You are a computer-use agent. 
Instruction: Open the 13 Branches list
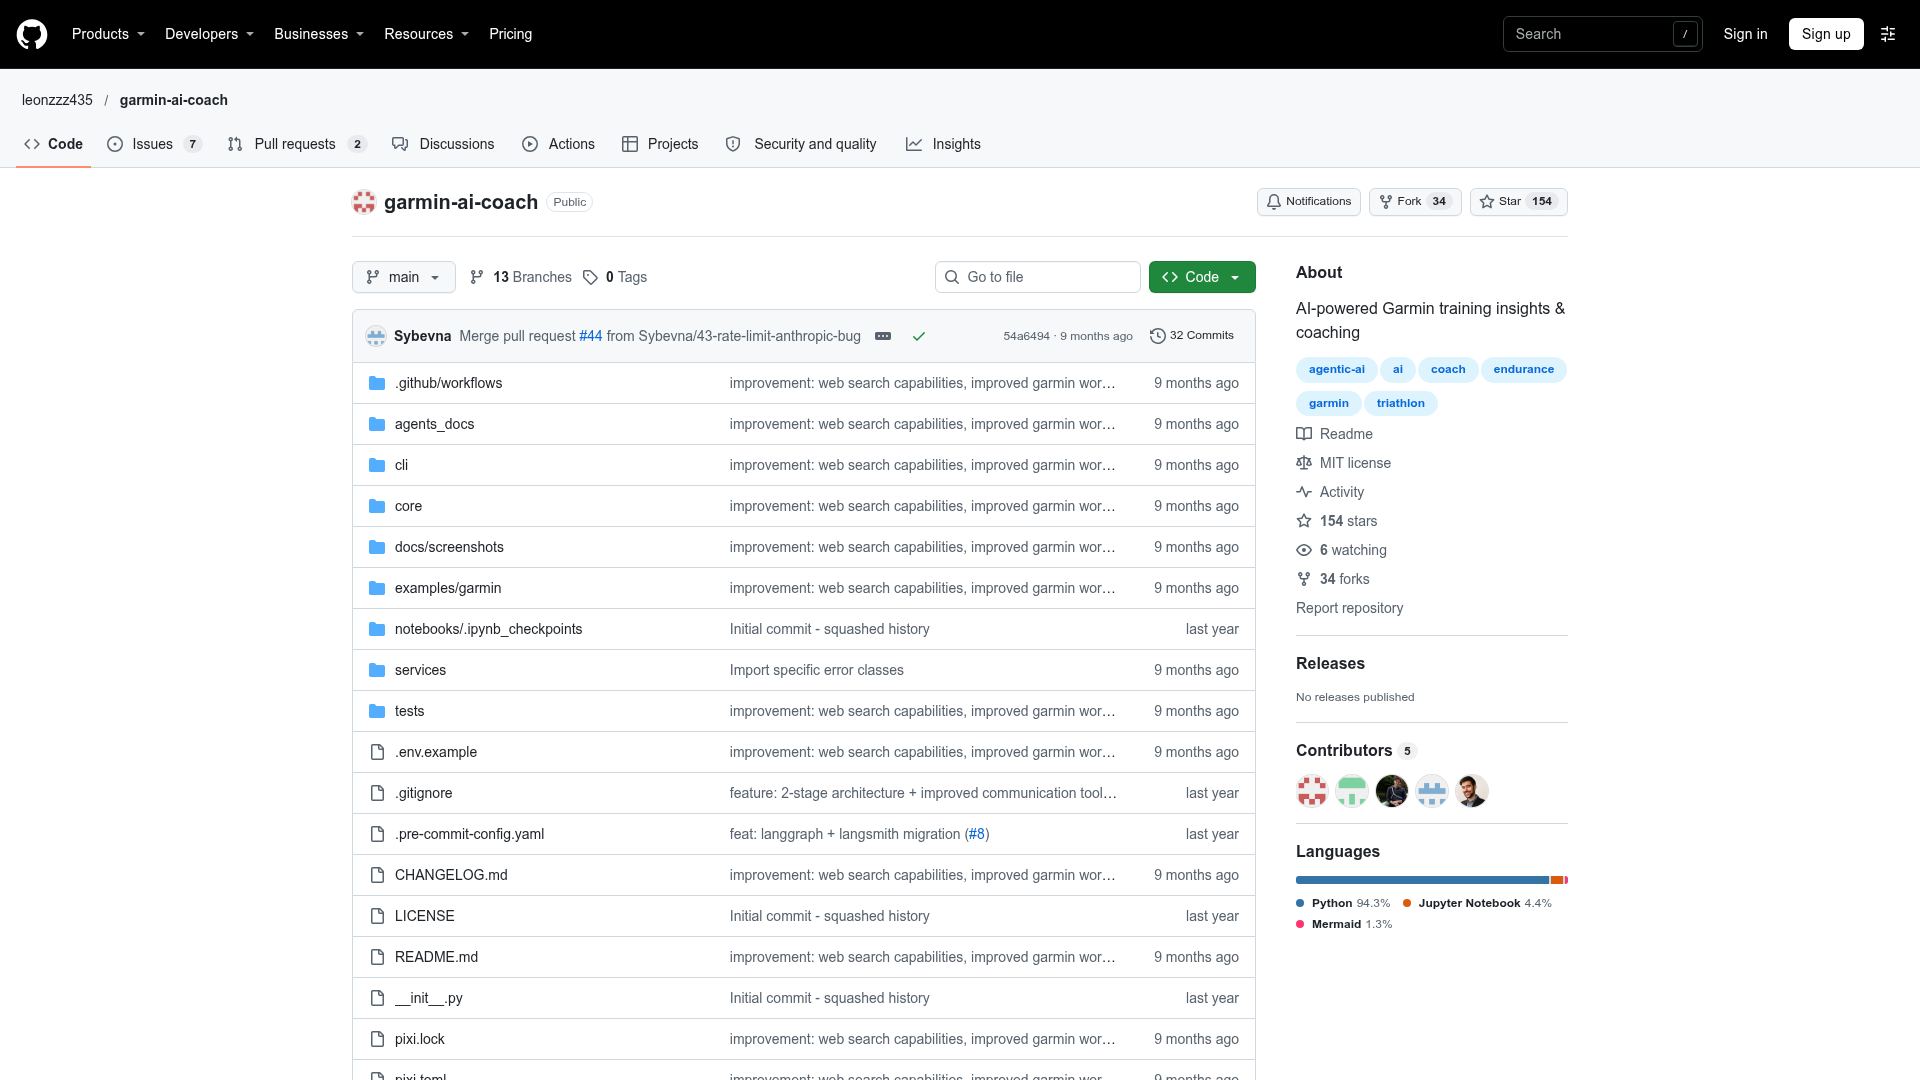521,277
